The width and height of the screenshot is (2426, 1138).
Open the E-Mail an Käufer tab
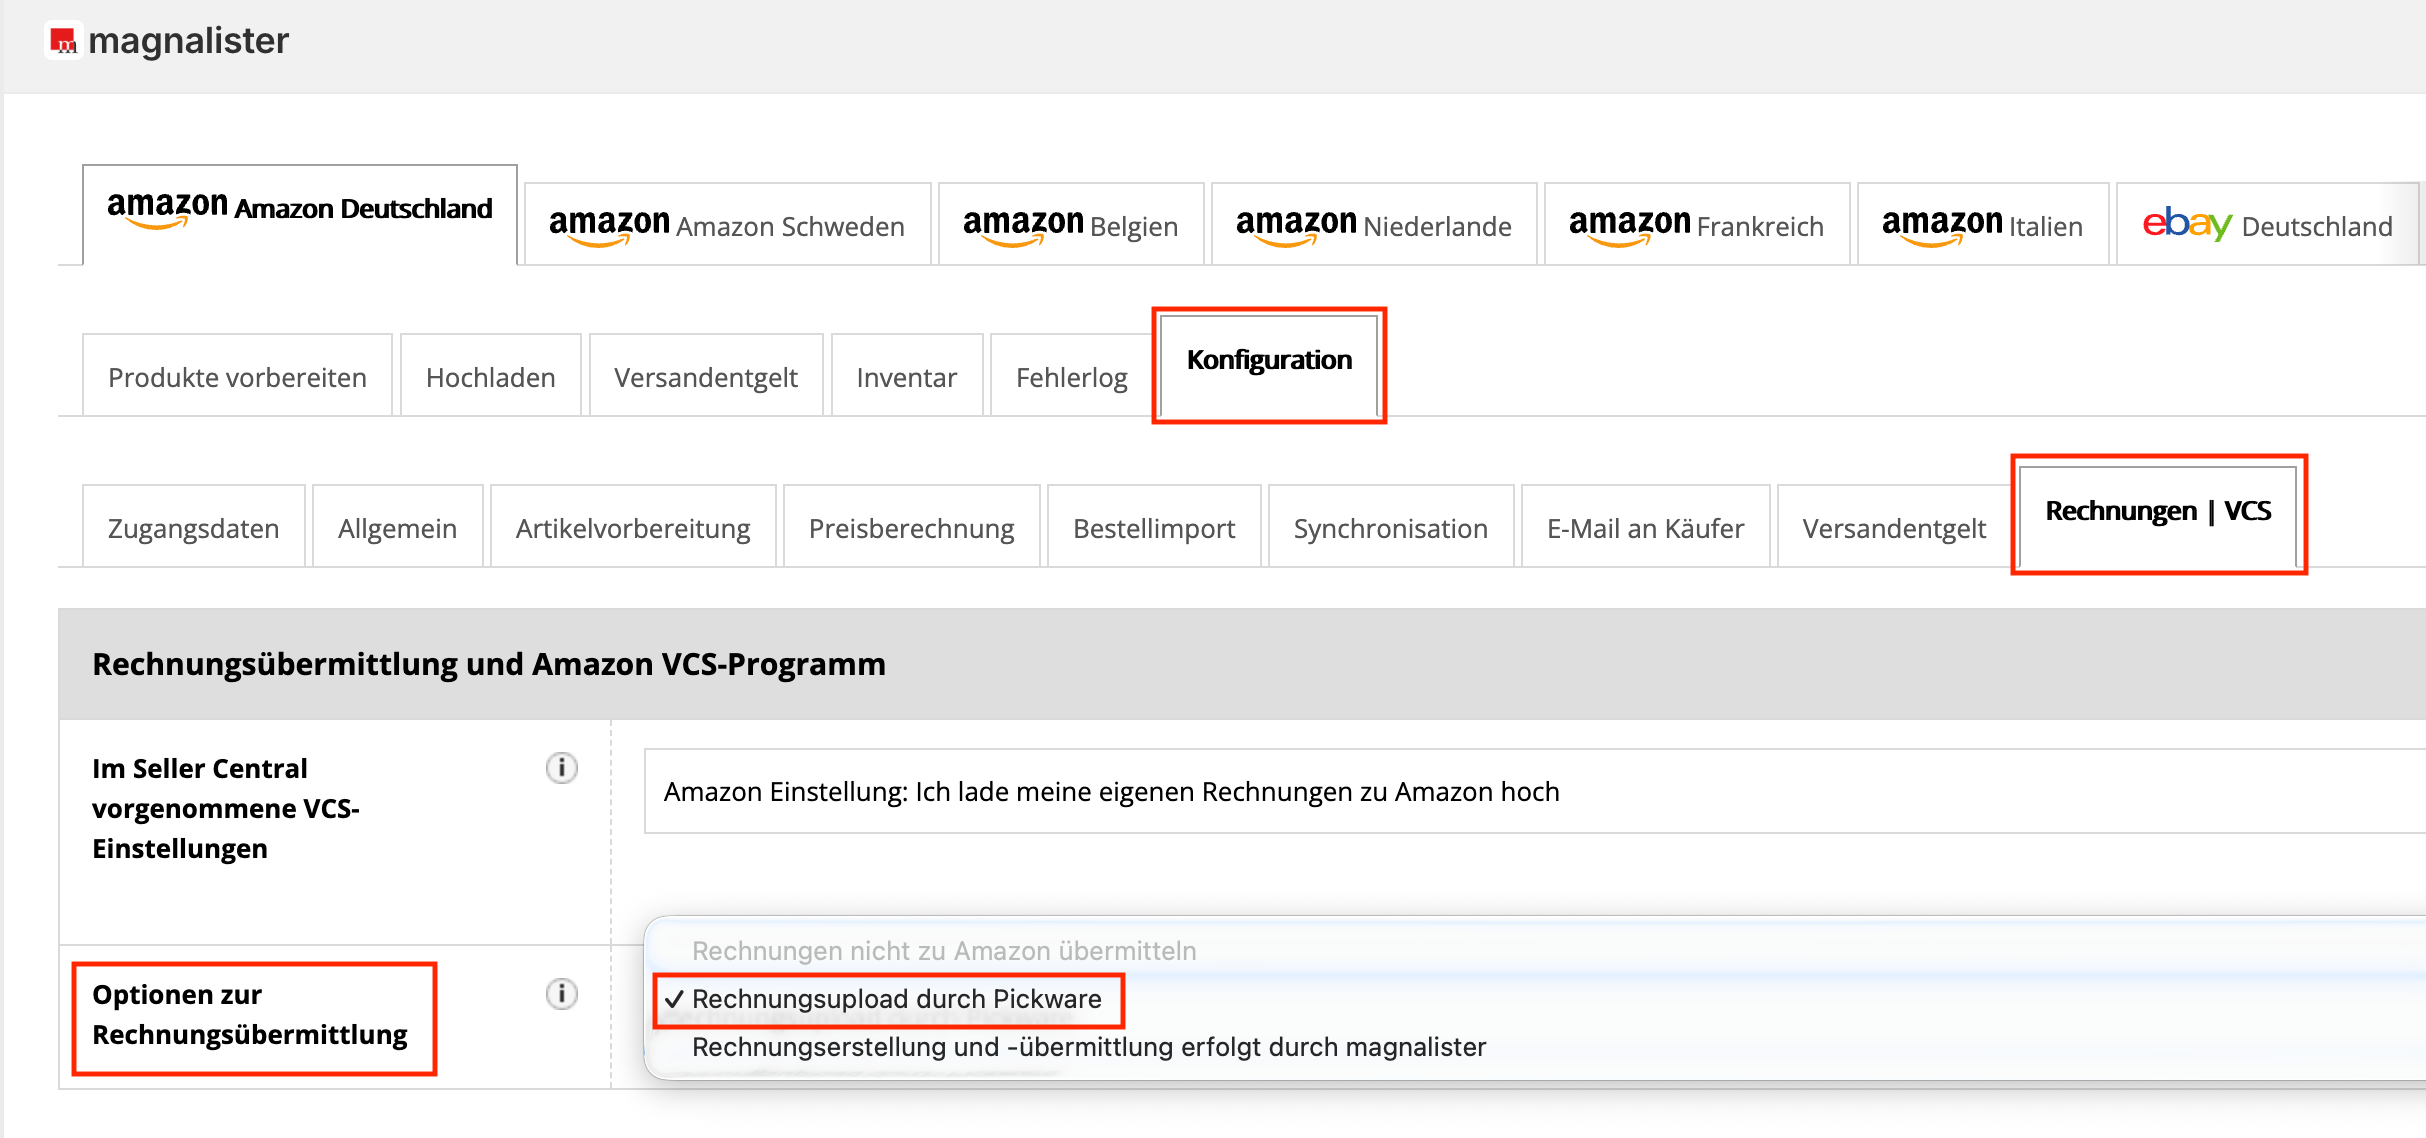pyautogui.click(x=1645, y=528)
